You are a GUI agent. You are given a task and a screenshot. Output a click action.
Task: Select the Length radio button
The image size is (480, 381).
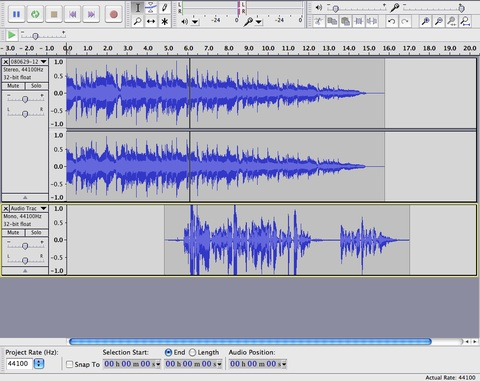[x=192, y=352]
